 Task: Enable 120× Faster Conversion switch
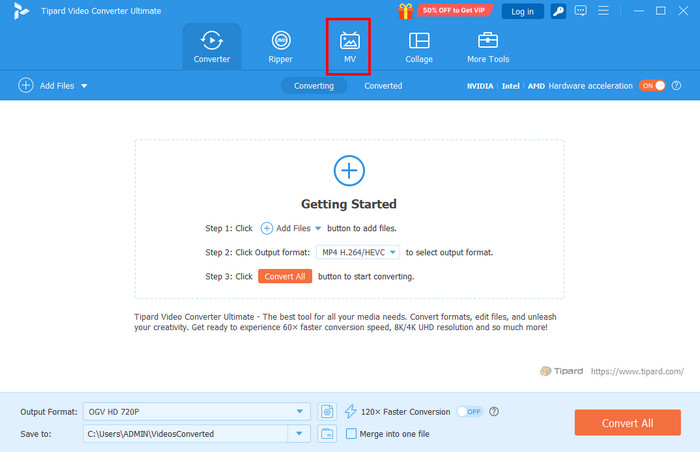[469, 411]
